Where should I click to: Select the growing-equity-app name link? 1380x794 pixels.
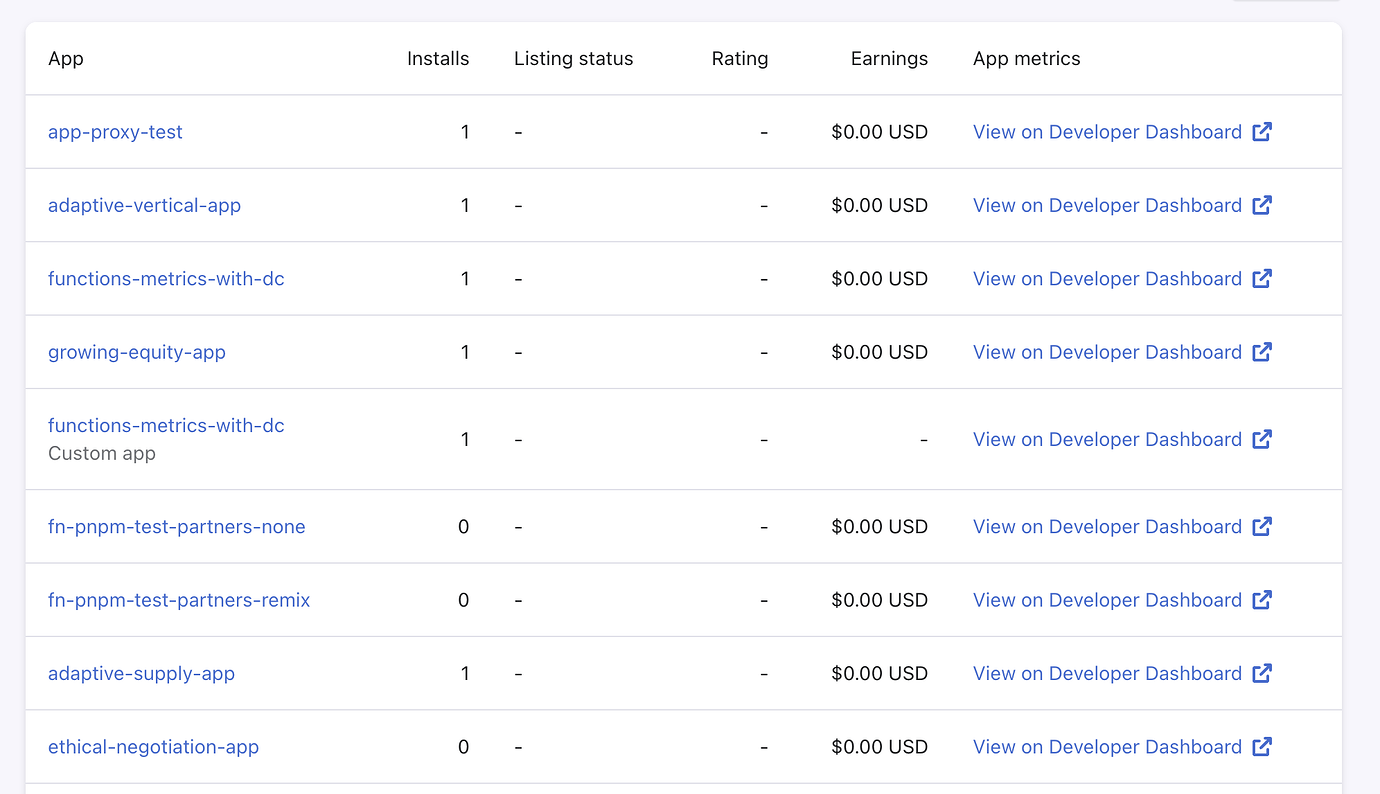pos(137,352)
